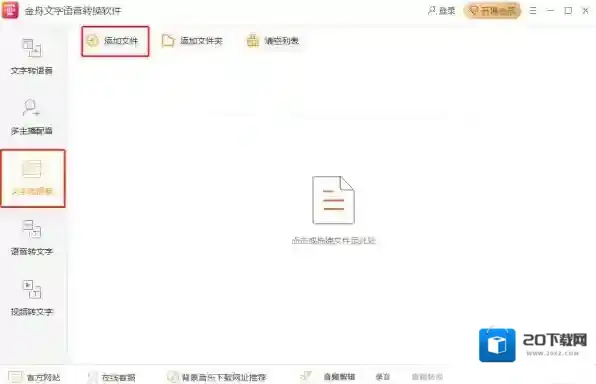596x384 pixels.
Task: Close the application window
Action: [585, 11]
